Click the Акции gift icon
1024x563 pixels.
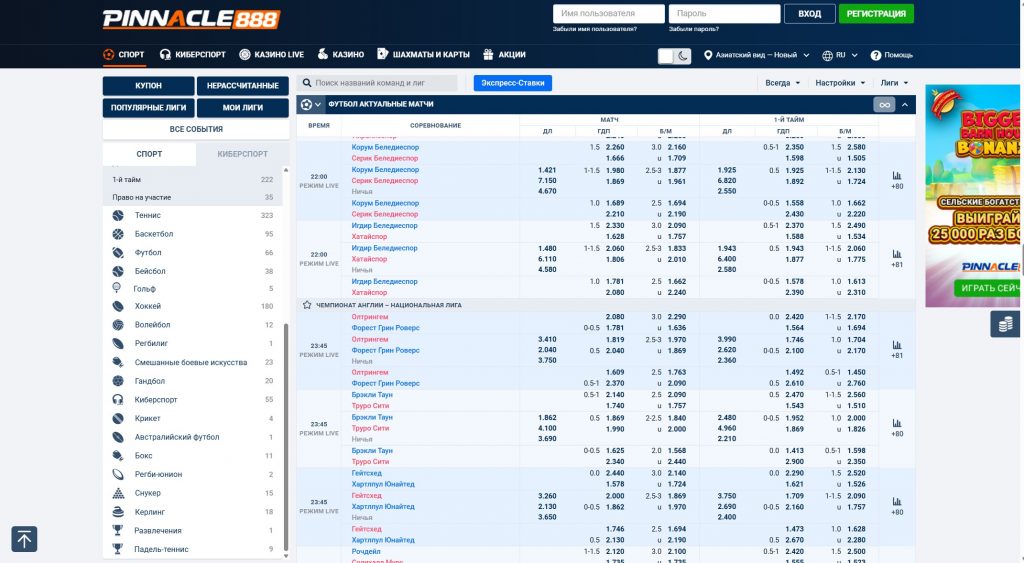(490, 55)
